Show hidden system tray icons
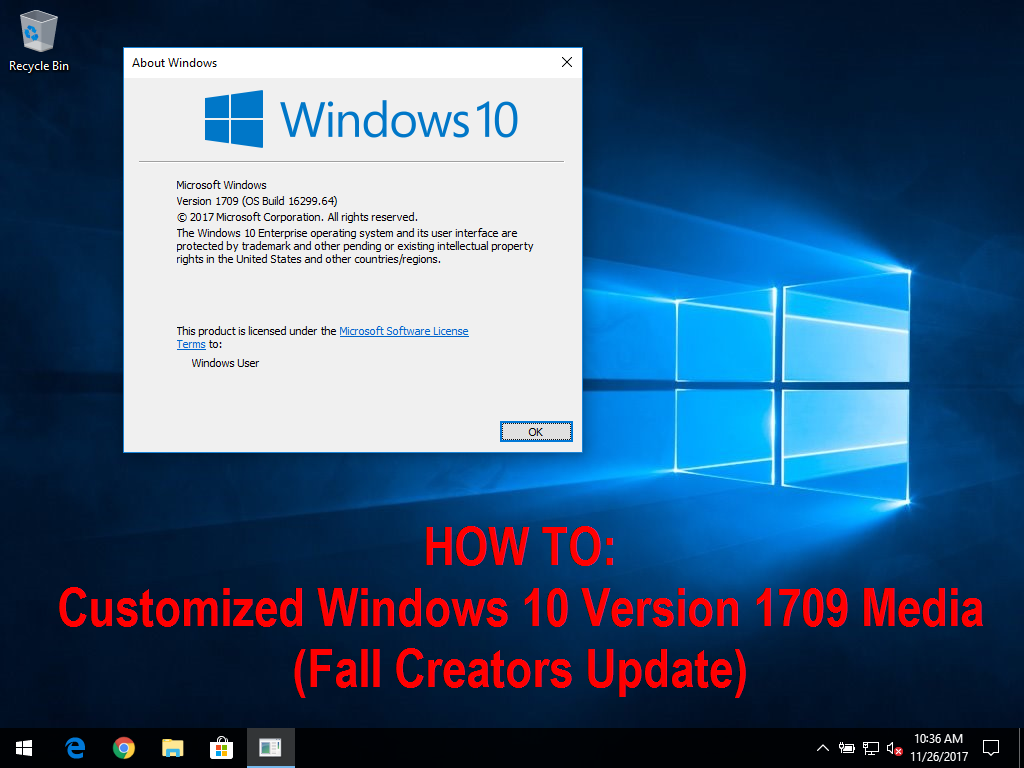 [x=823, y=748]
